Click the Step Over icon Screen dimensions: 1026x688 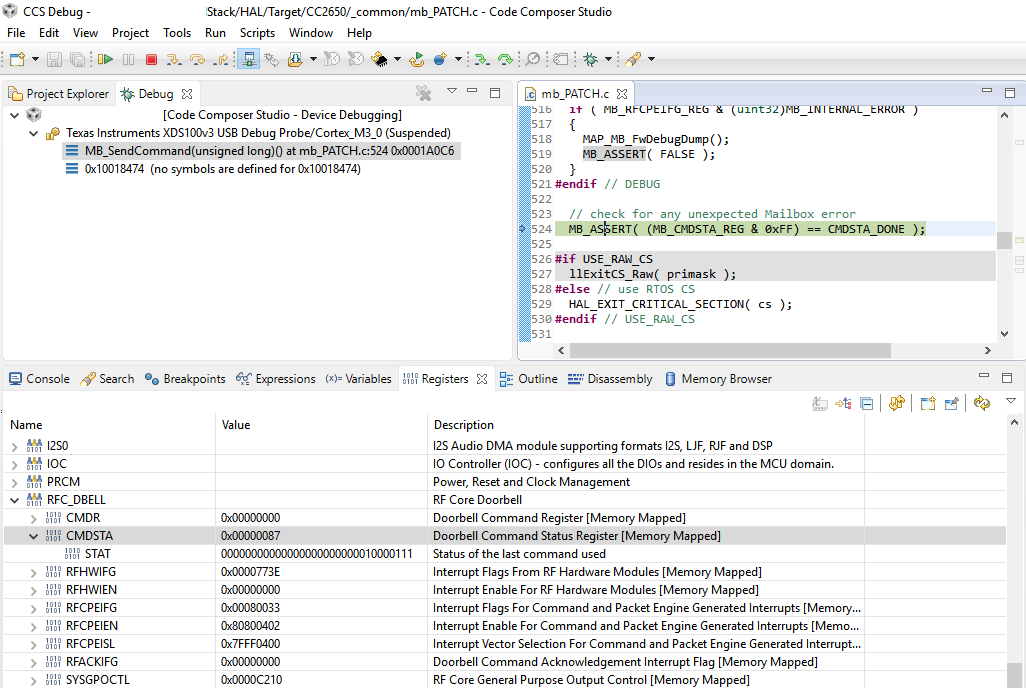click(x=196, y=60)
